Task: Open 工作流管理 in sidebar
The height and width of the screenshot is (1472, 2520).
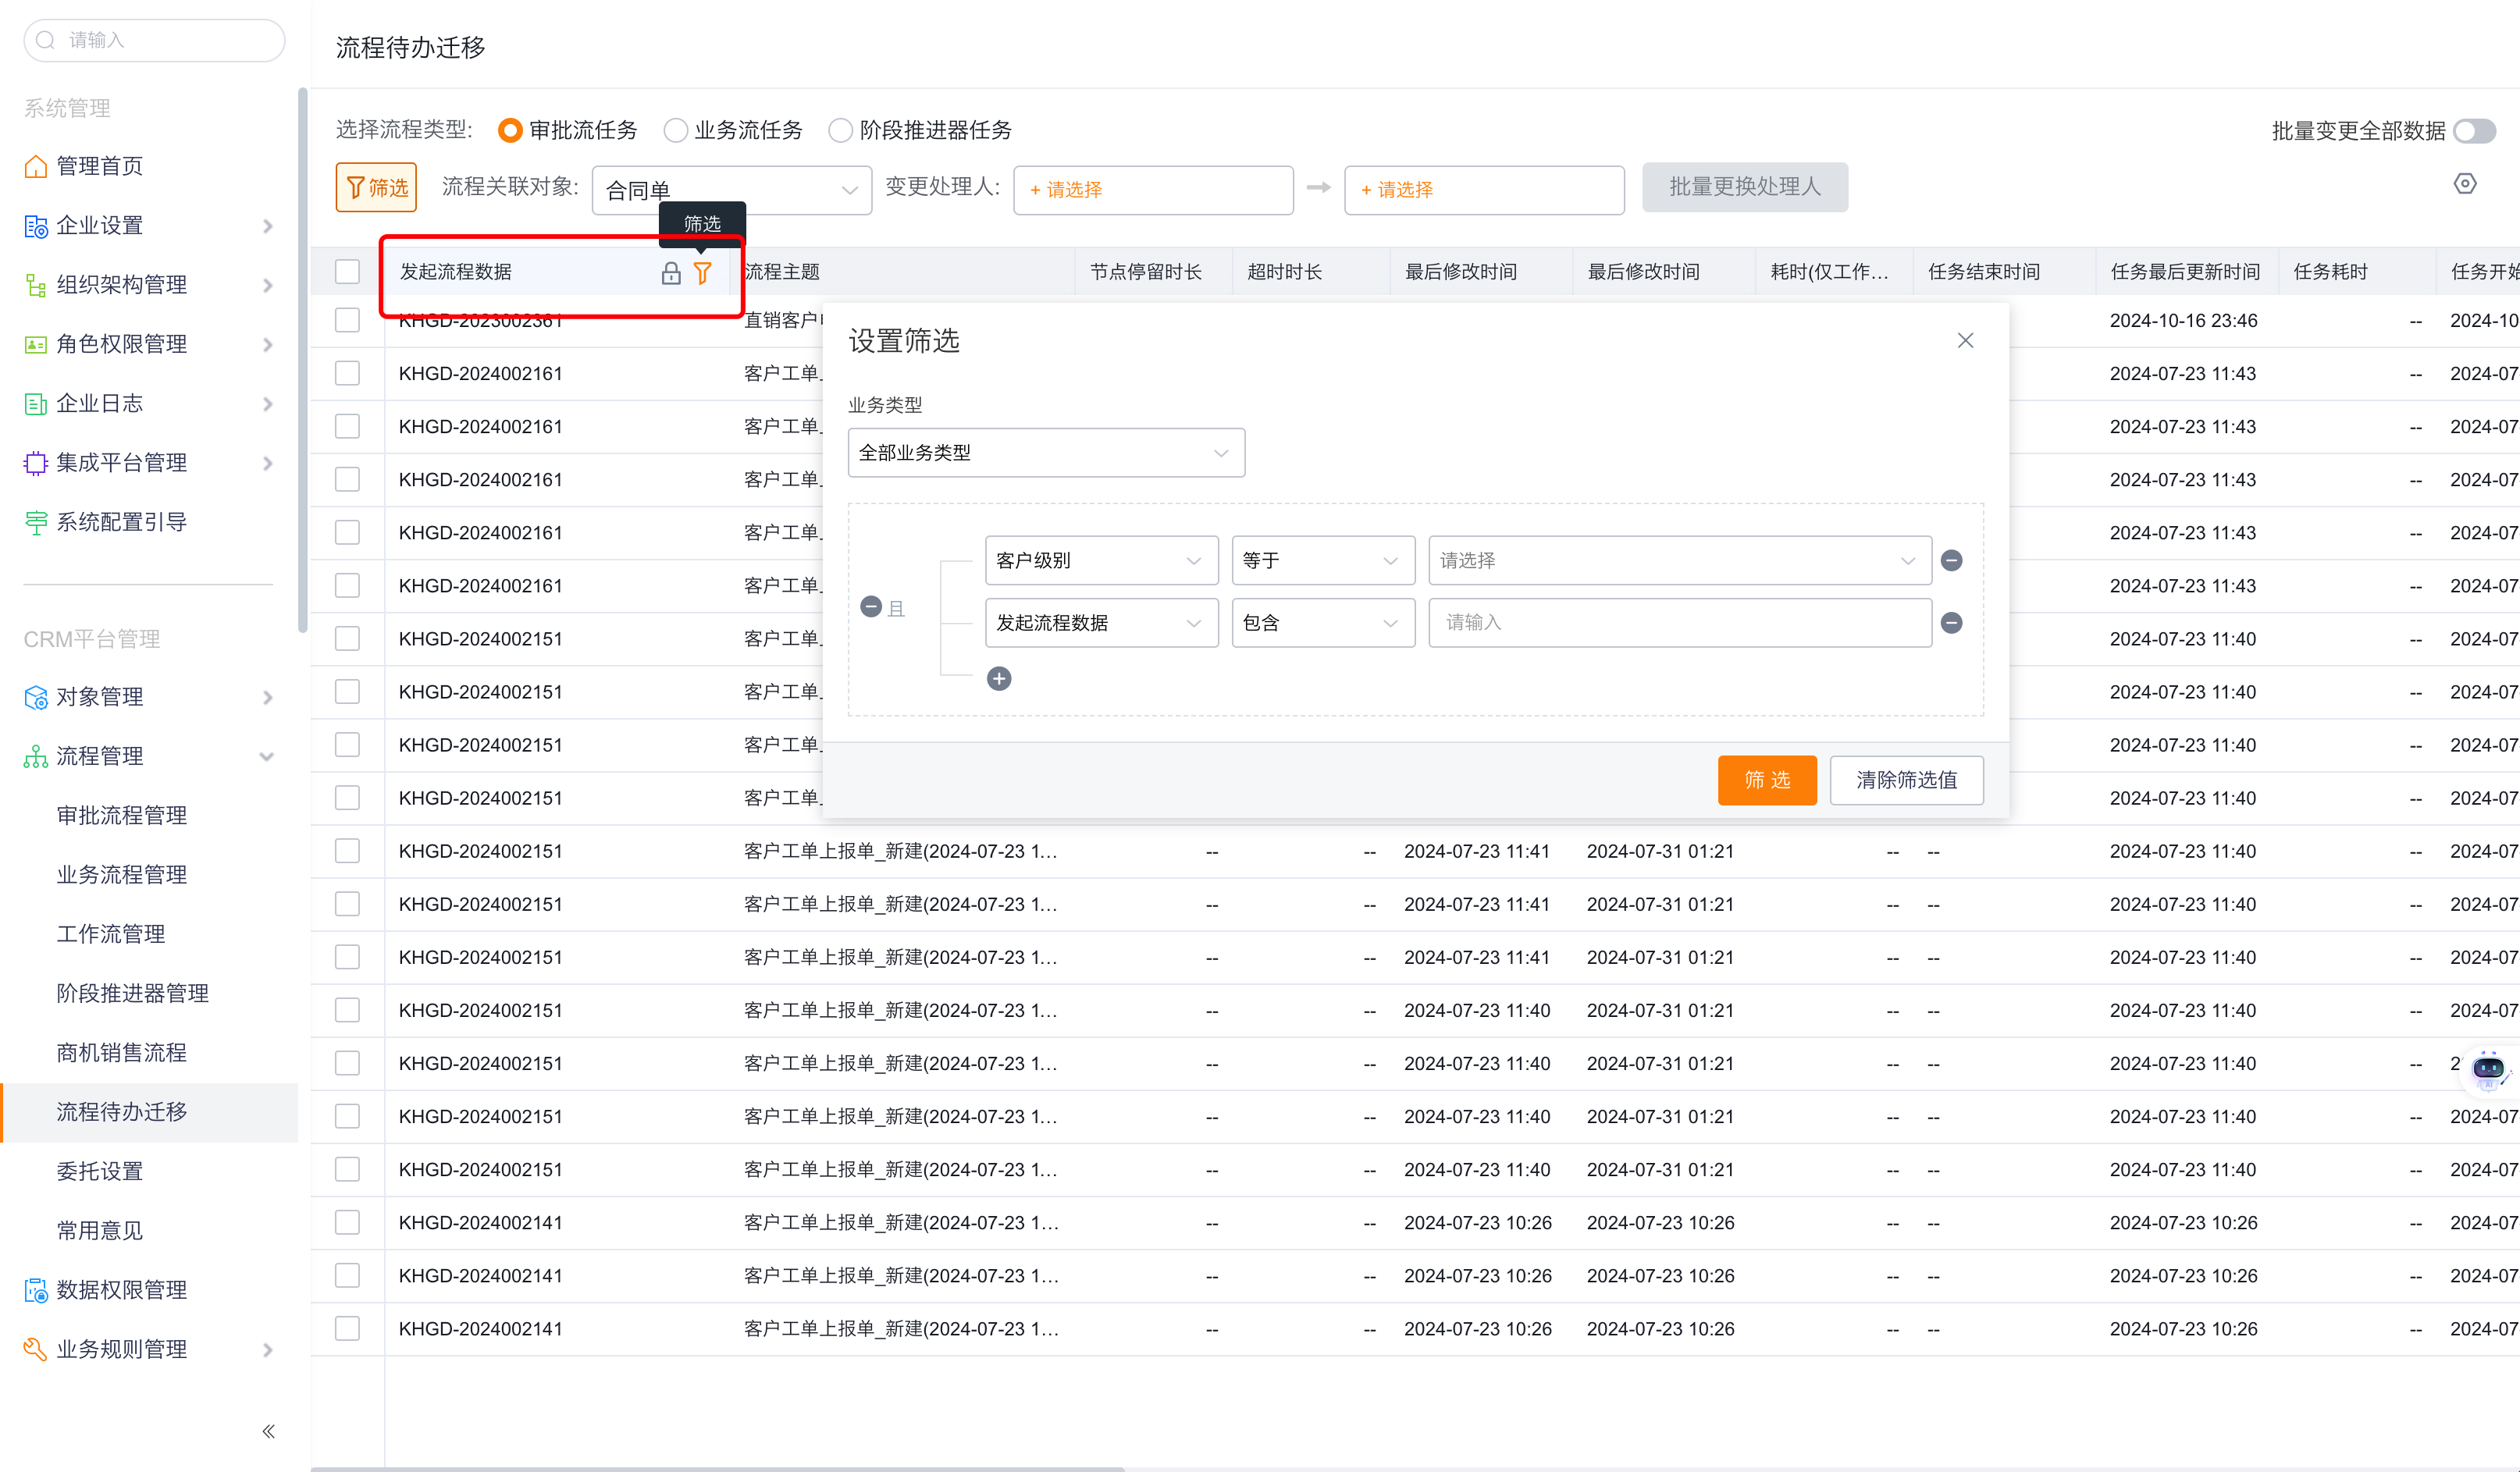Action: (x=110, y=934)
